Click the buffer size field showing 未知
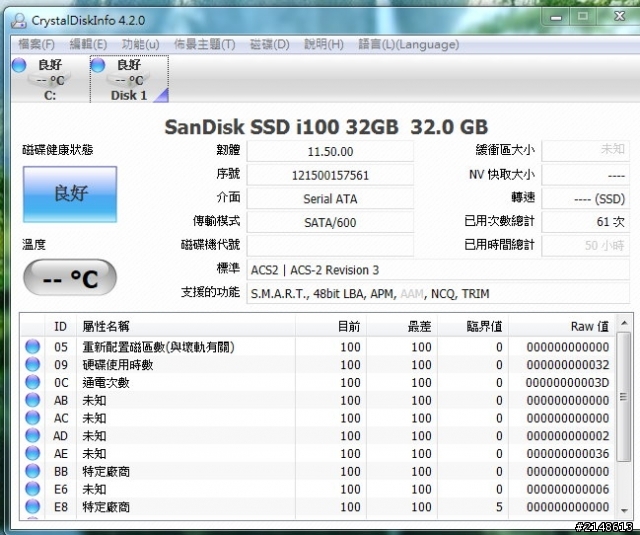This screenshot has height=535, width=640. coord(585,151)
